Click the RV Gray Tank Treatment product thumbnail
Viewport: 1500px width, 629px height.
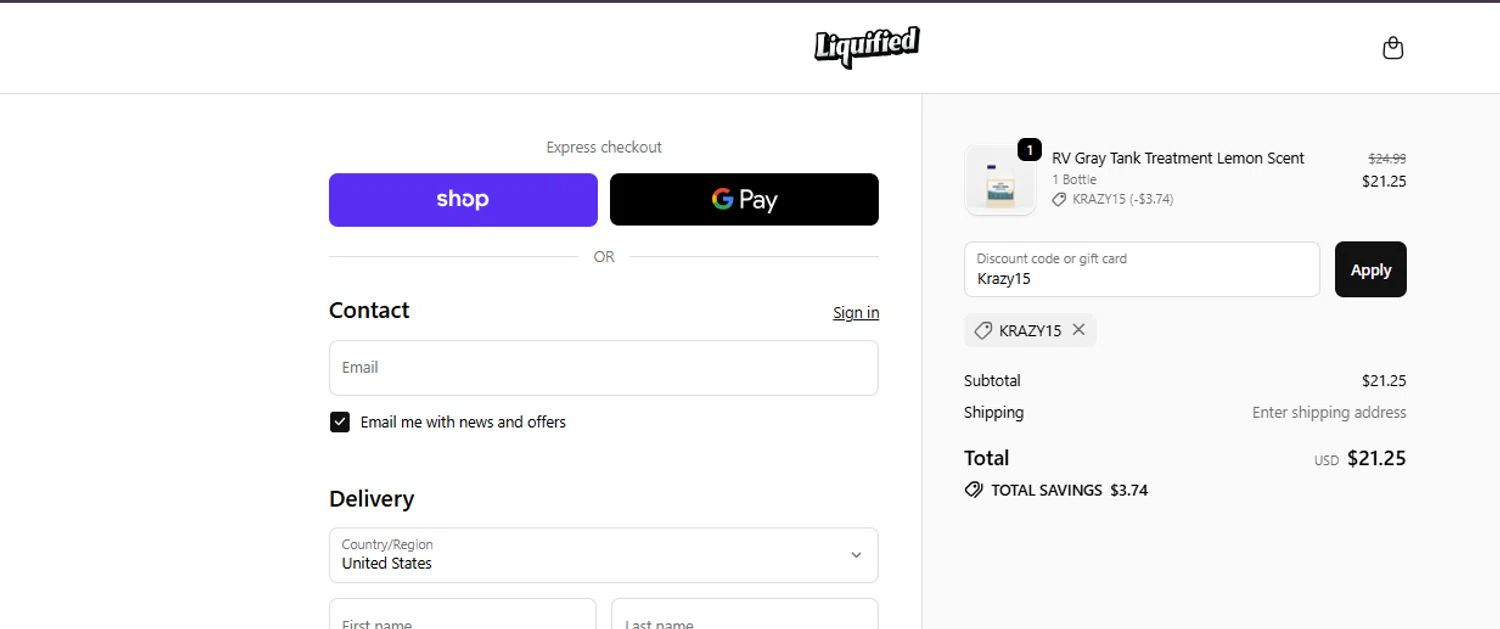[x=1000, y=180]
